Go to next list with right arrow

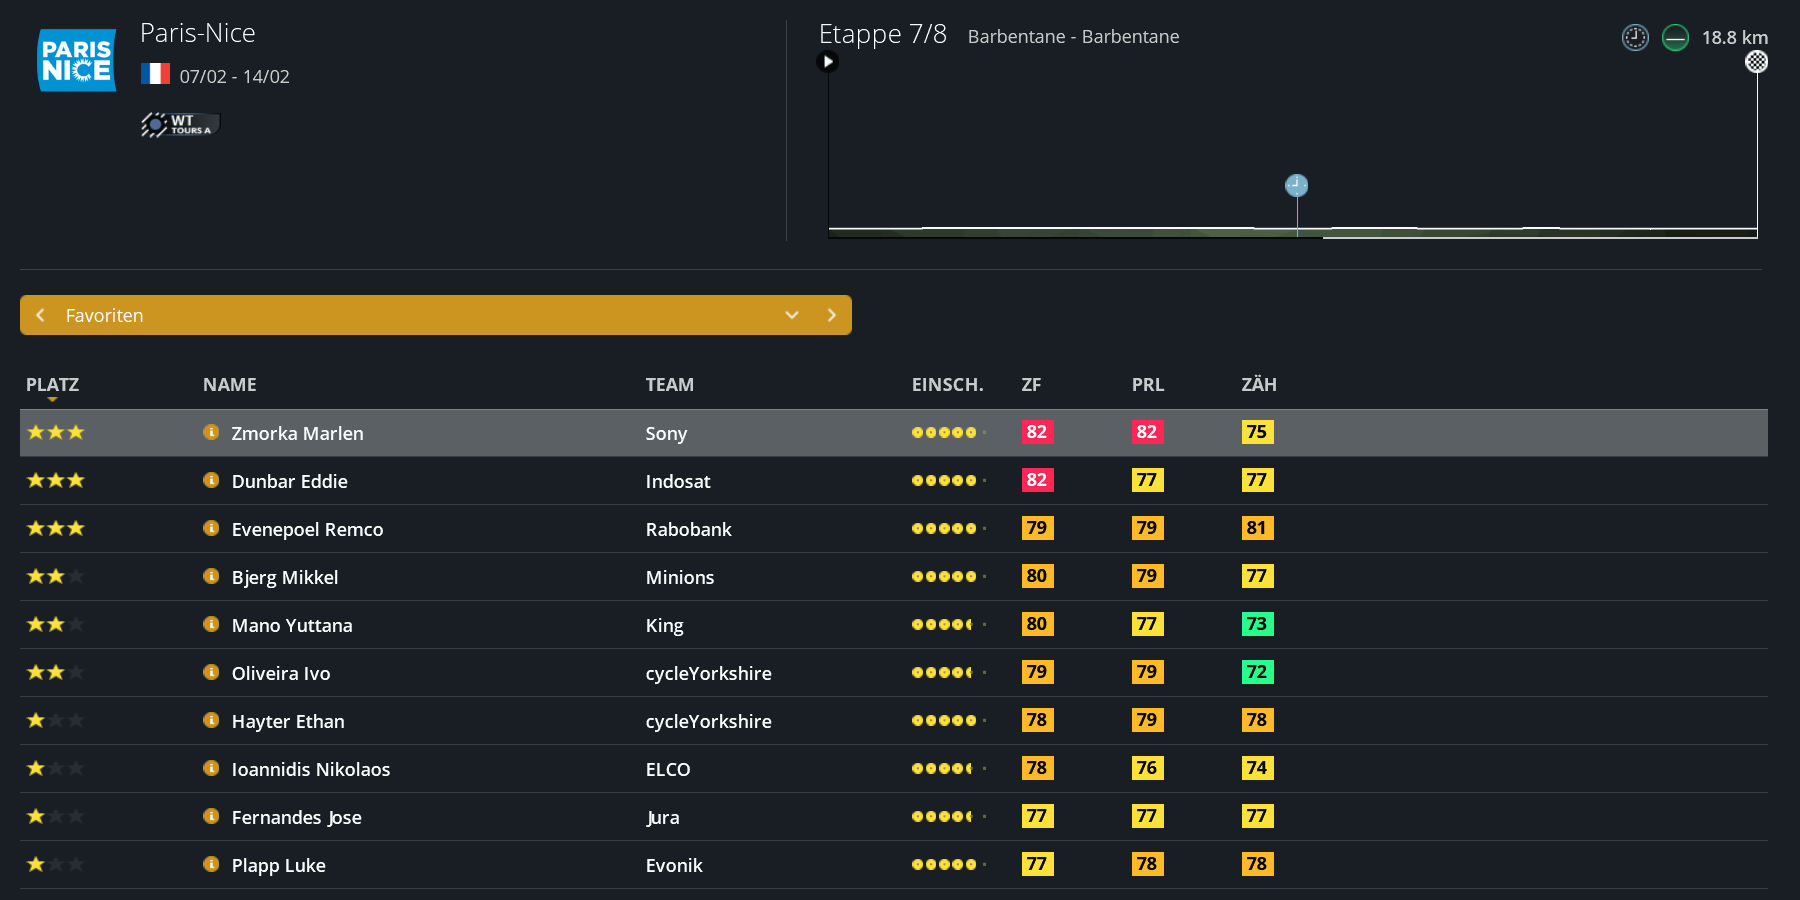832,315
